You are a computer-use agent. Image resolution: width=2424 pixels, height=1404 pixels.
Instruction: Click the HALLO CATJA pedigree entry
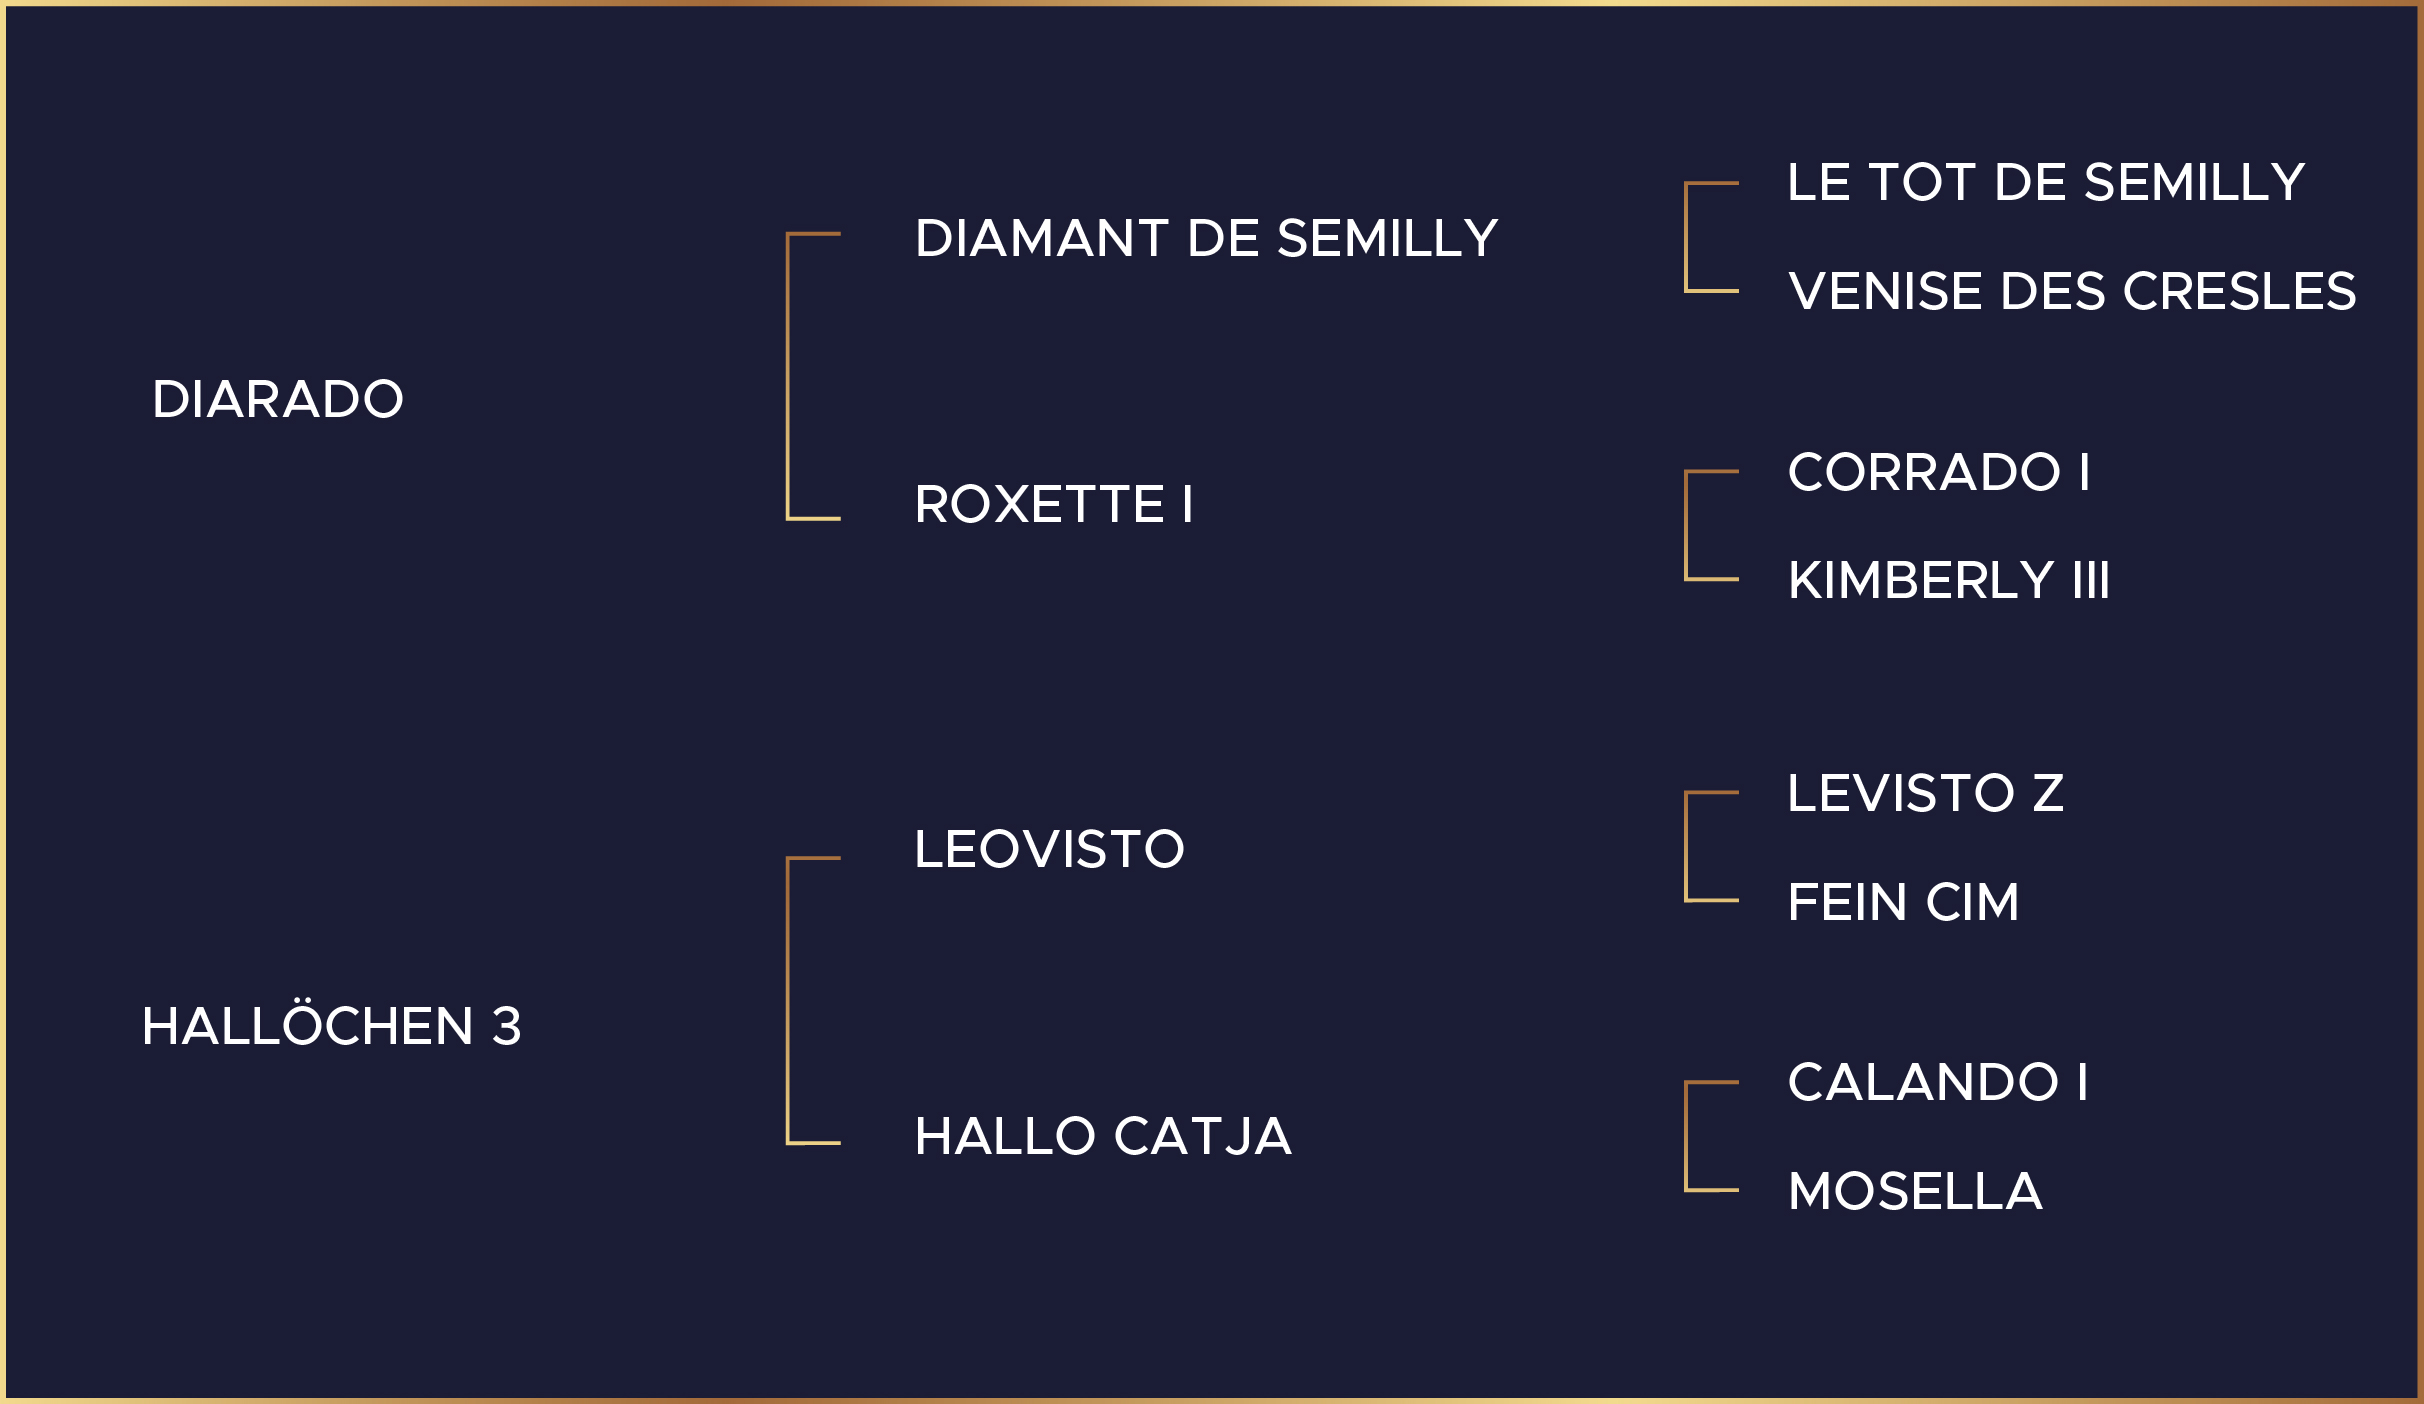tap(1103, 1137)
